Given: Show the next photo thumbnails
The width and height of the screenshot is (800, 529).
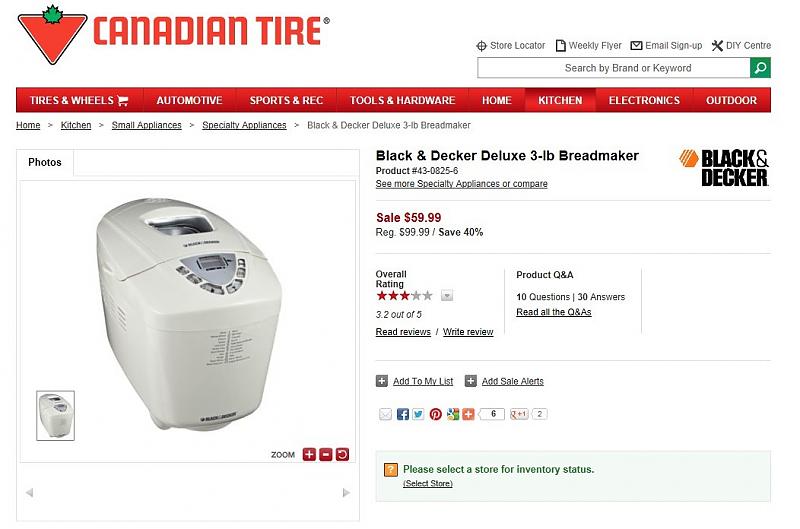Looking at the screenshot, I should pos(346,492).
